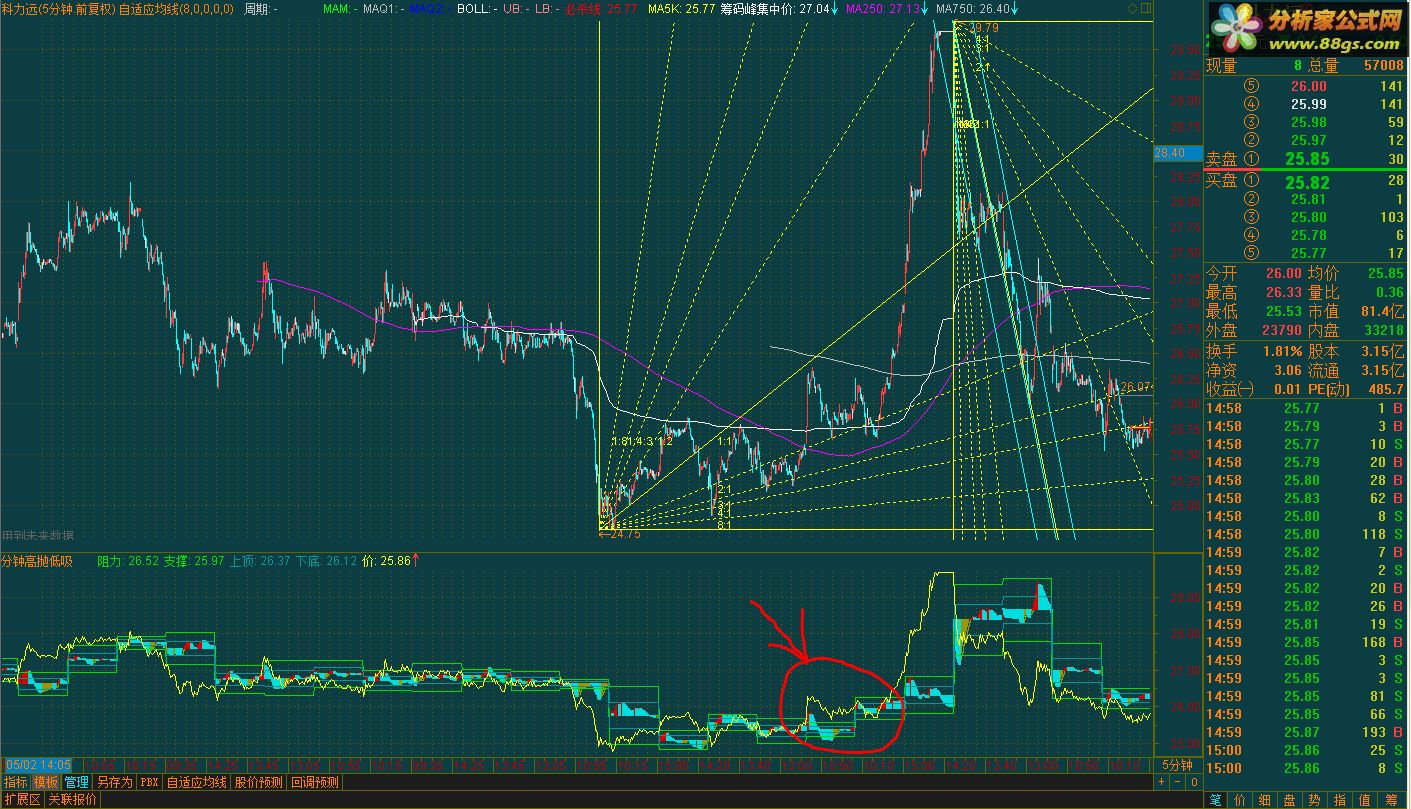The height and width of the screenshot is (809, 1411).
Task: Select the PBX indicator tab
Action: point(149,782)
